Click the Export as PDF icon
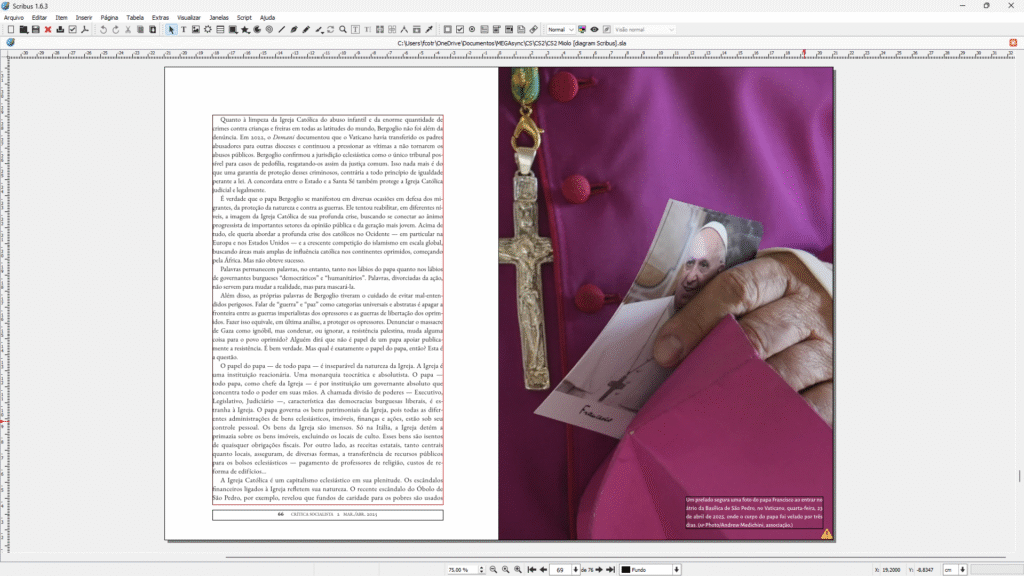The width and height of the screenshot is (1024, 576). (85, 29)
